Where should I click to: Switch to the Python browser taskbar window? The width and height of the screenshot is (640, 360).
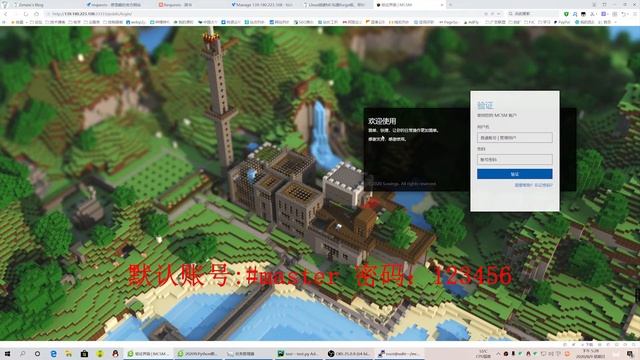tap(198, 353)
